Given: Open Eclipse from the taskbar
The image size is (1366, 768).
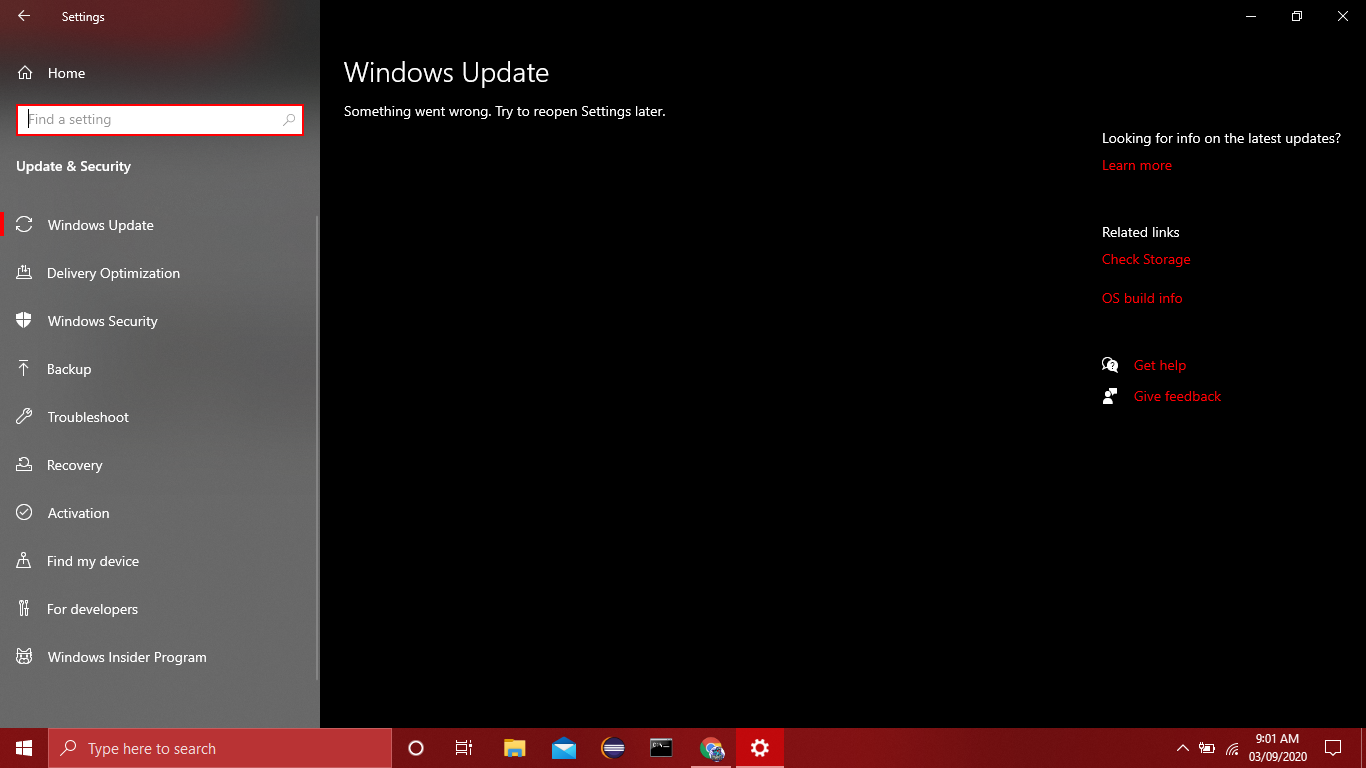Looking at the screenshot, I should click(613, 748).
